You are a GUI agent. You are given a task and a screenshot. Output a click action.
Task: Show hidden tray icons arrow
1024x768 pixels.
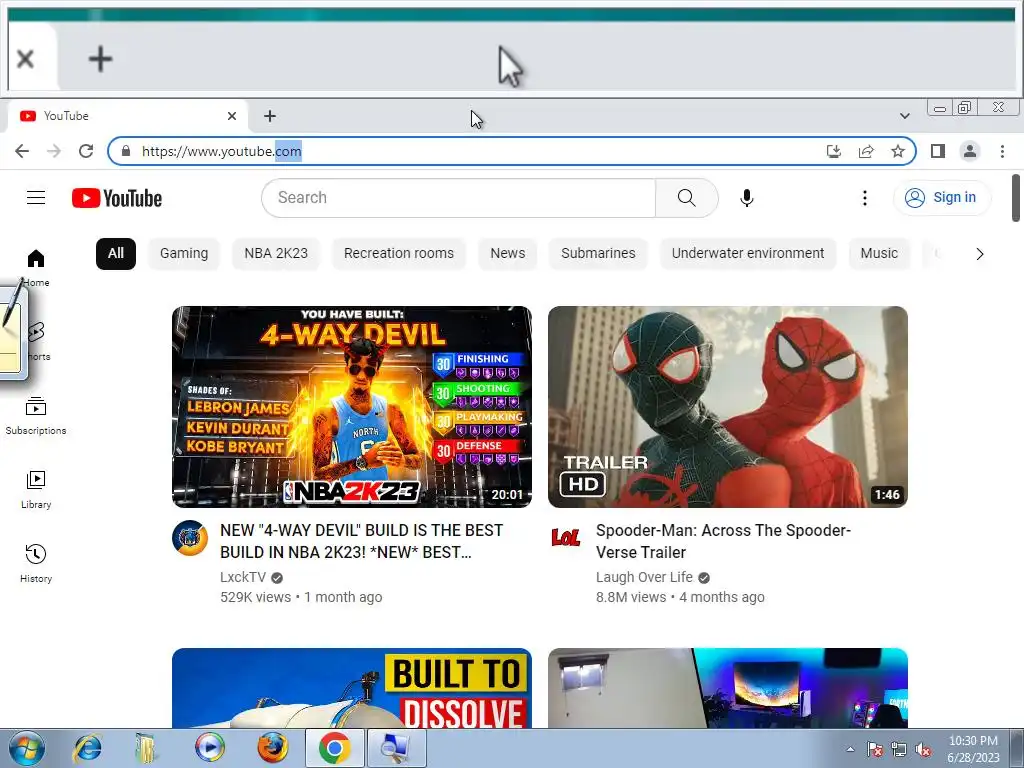pos(850,749)
